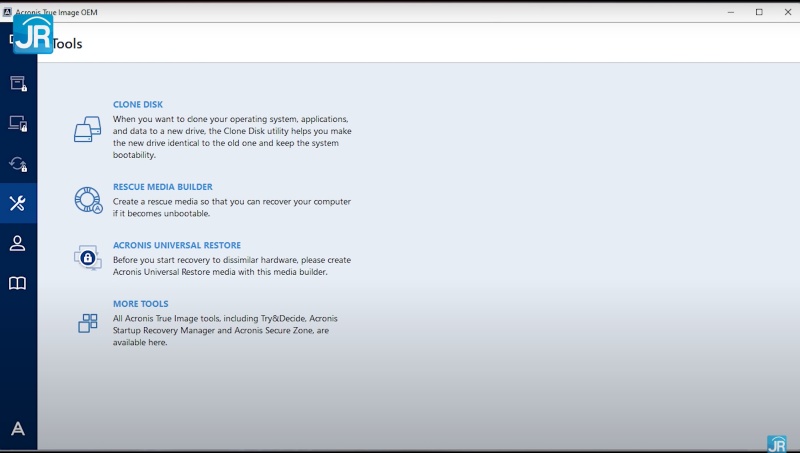Open the CLONE DISK link
Viewport: 800px width, 453px height.
[x=138, y=105]
